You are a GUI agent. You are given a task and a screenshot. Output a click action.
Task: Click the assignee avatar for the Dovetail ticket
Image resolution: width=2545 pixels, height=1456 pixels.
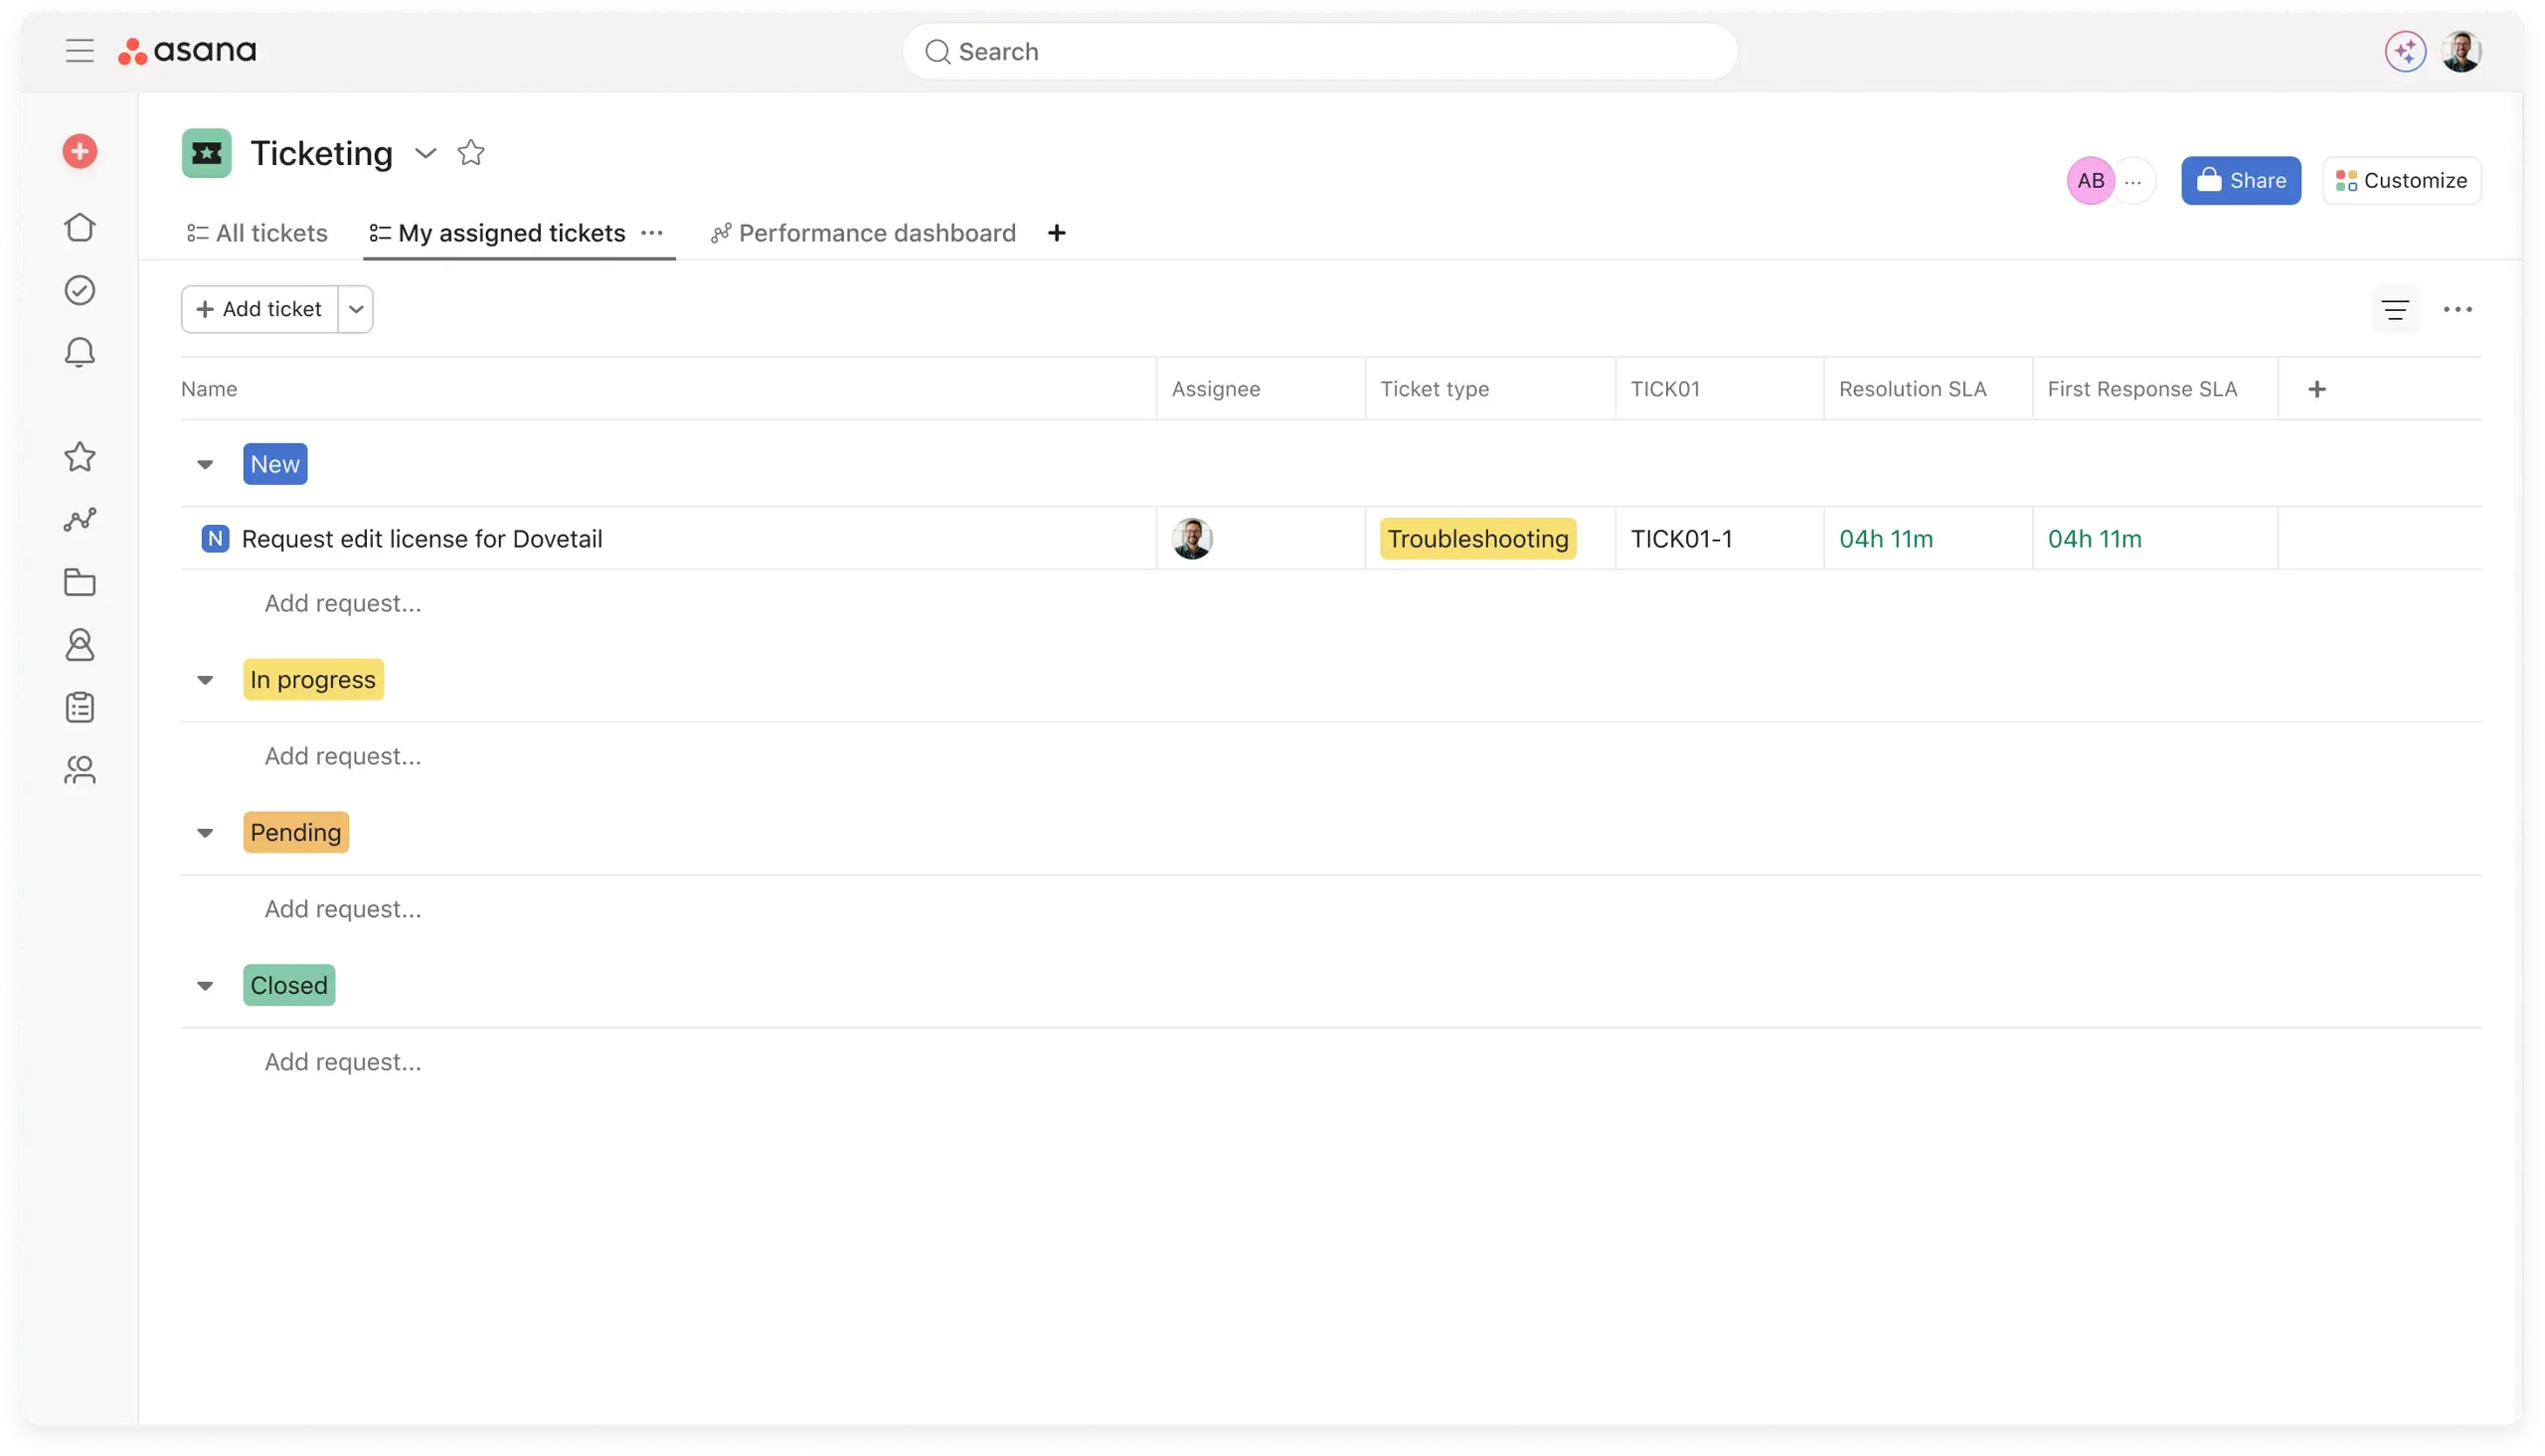(1192, 539)
